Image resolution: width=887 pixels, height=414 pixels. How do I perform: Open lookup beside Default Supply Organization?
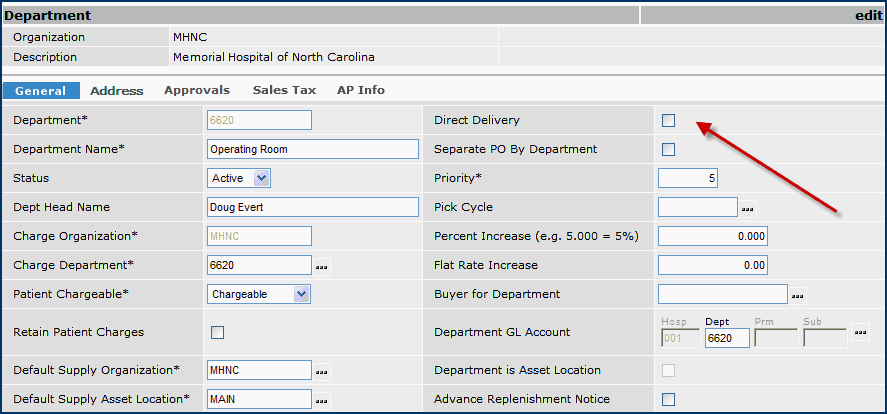tap(322, 371)
